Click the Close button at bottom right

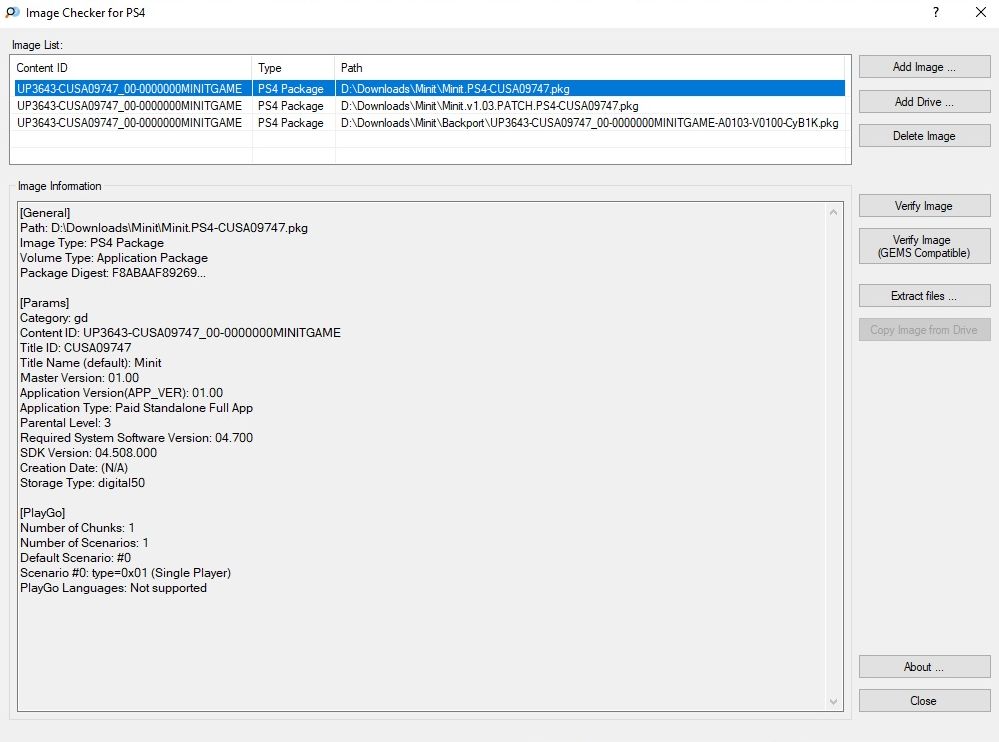click(924, 701)
